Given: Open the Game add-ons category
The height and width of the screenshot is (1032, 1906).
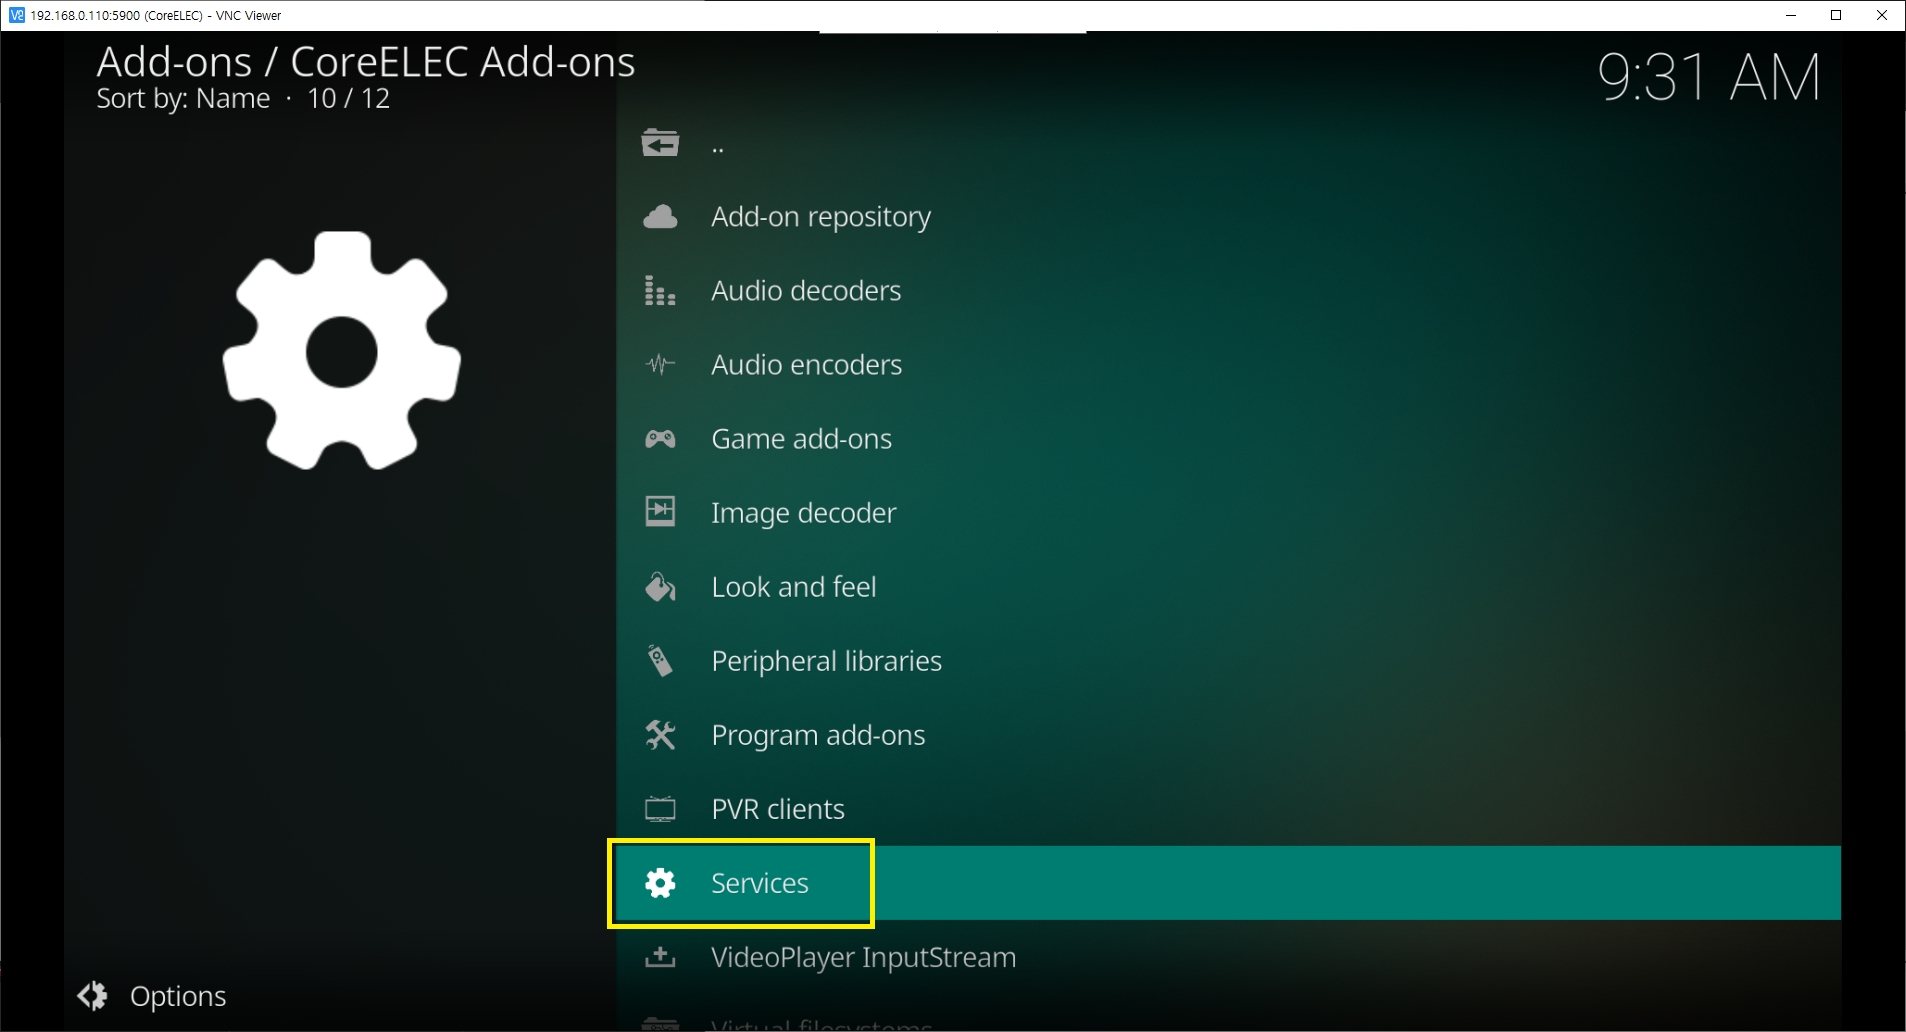Looking at the screenshot, I should tap(1228, 439).
